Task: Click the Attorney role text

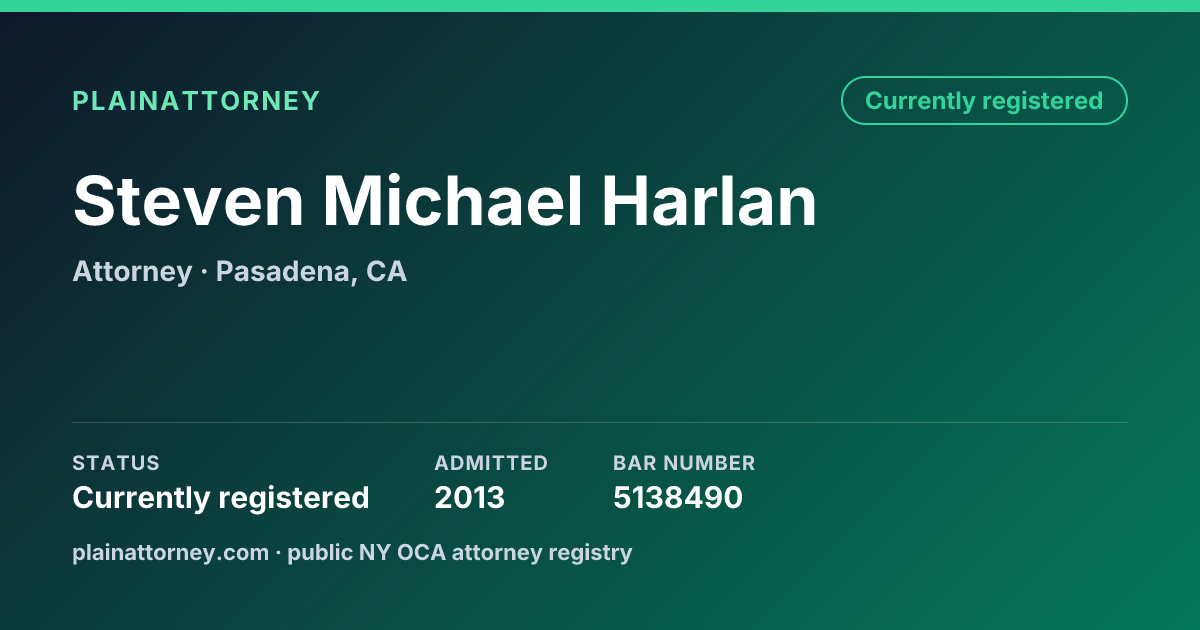Action: coord(132,272)
